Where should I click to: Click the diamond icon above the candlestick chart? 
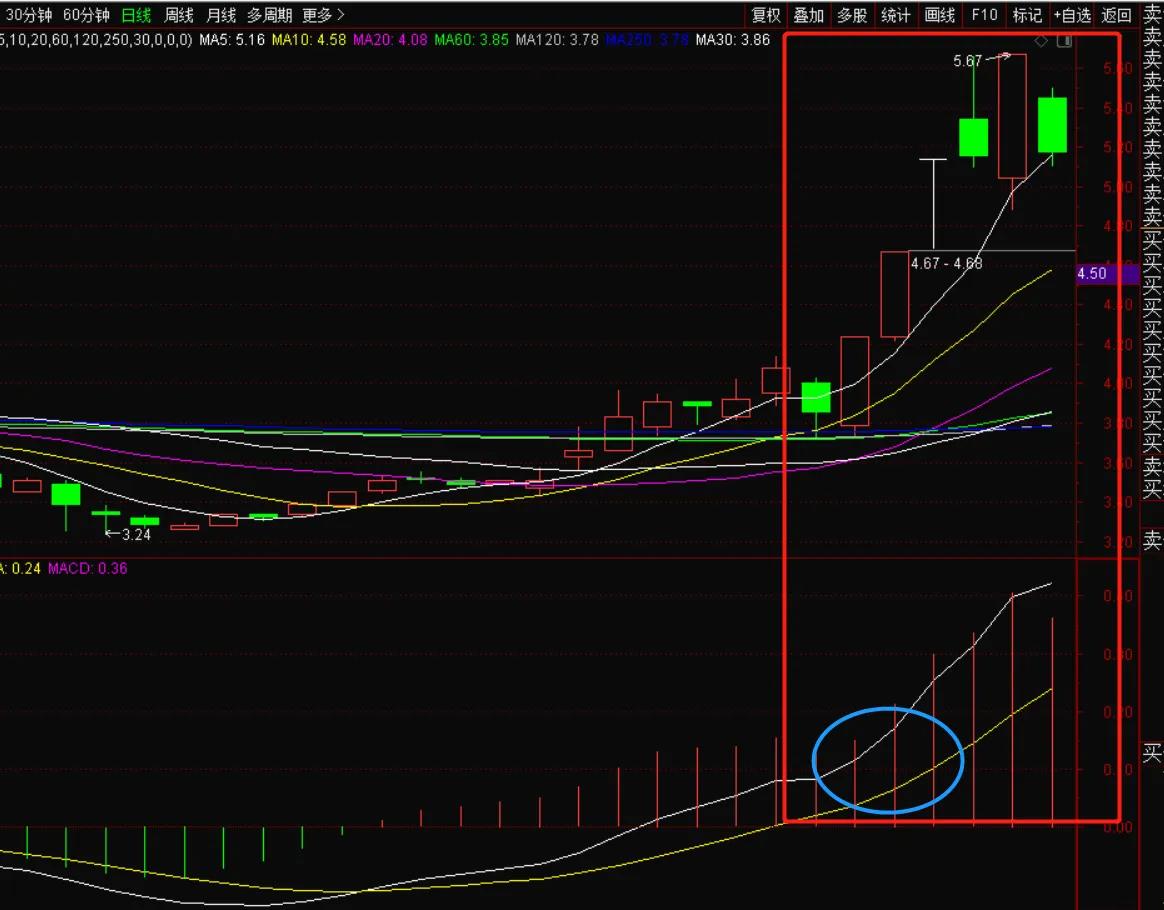pos(1042,42)
